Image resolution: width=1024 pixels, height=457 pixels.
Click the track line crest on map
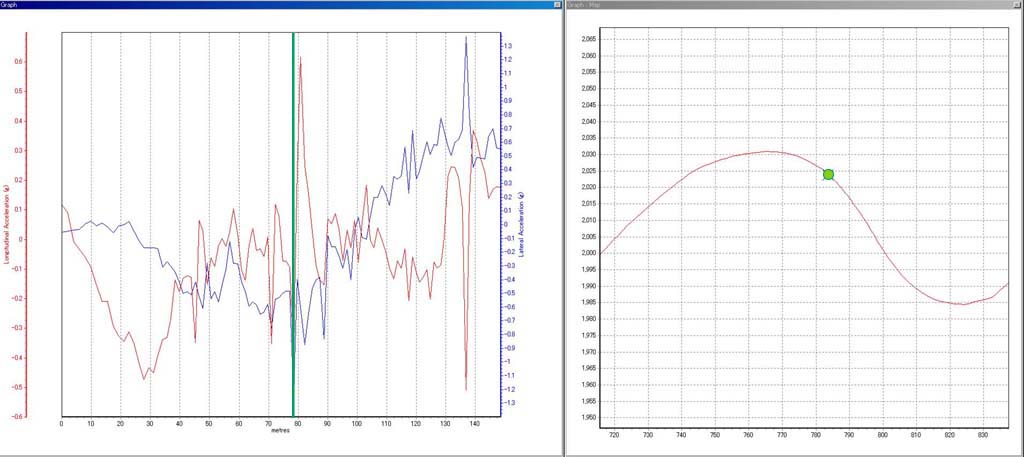click(x=767, y=151)
